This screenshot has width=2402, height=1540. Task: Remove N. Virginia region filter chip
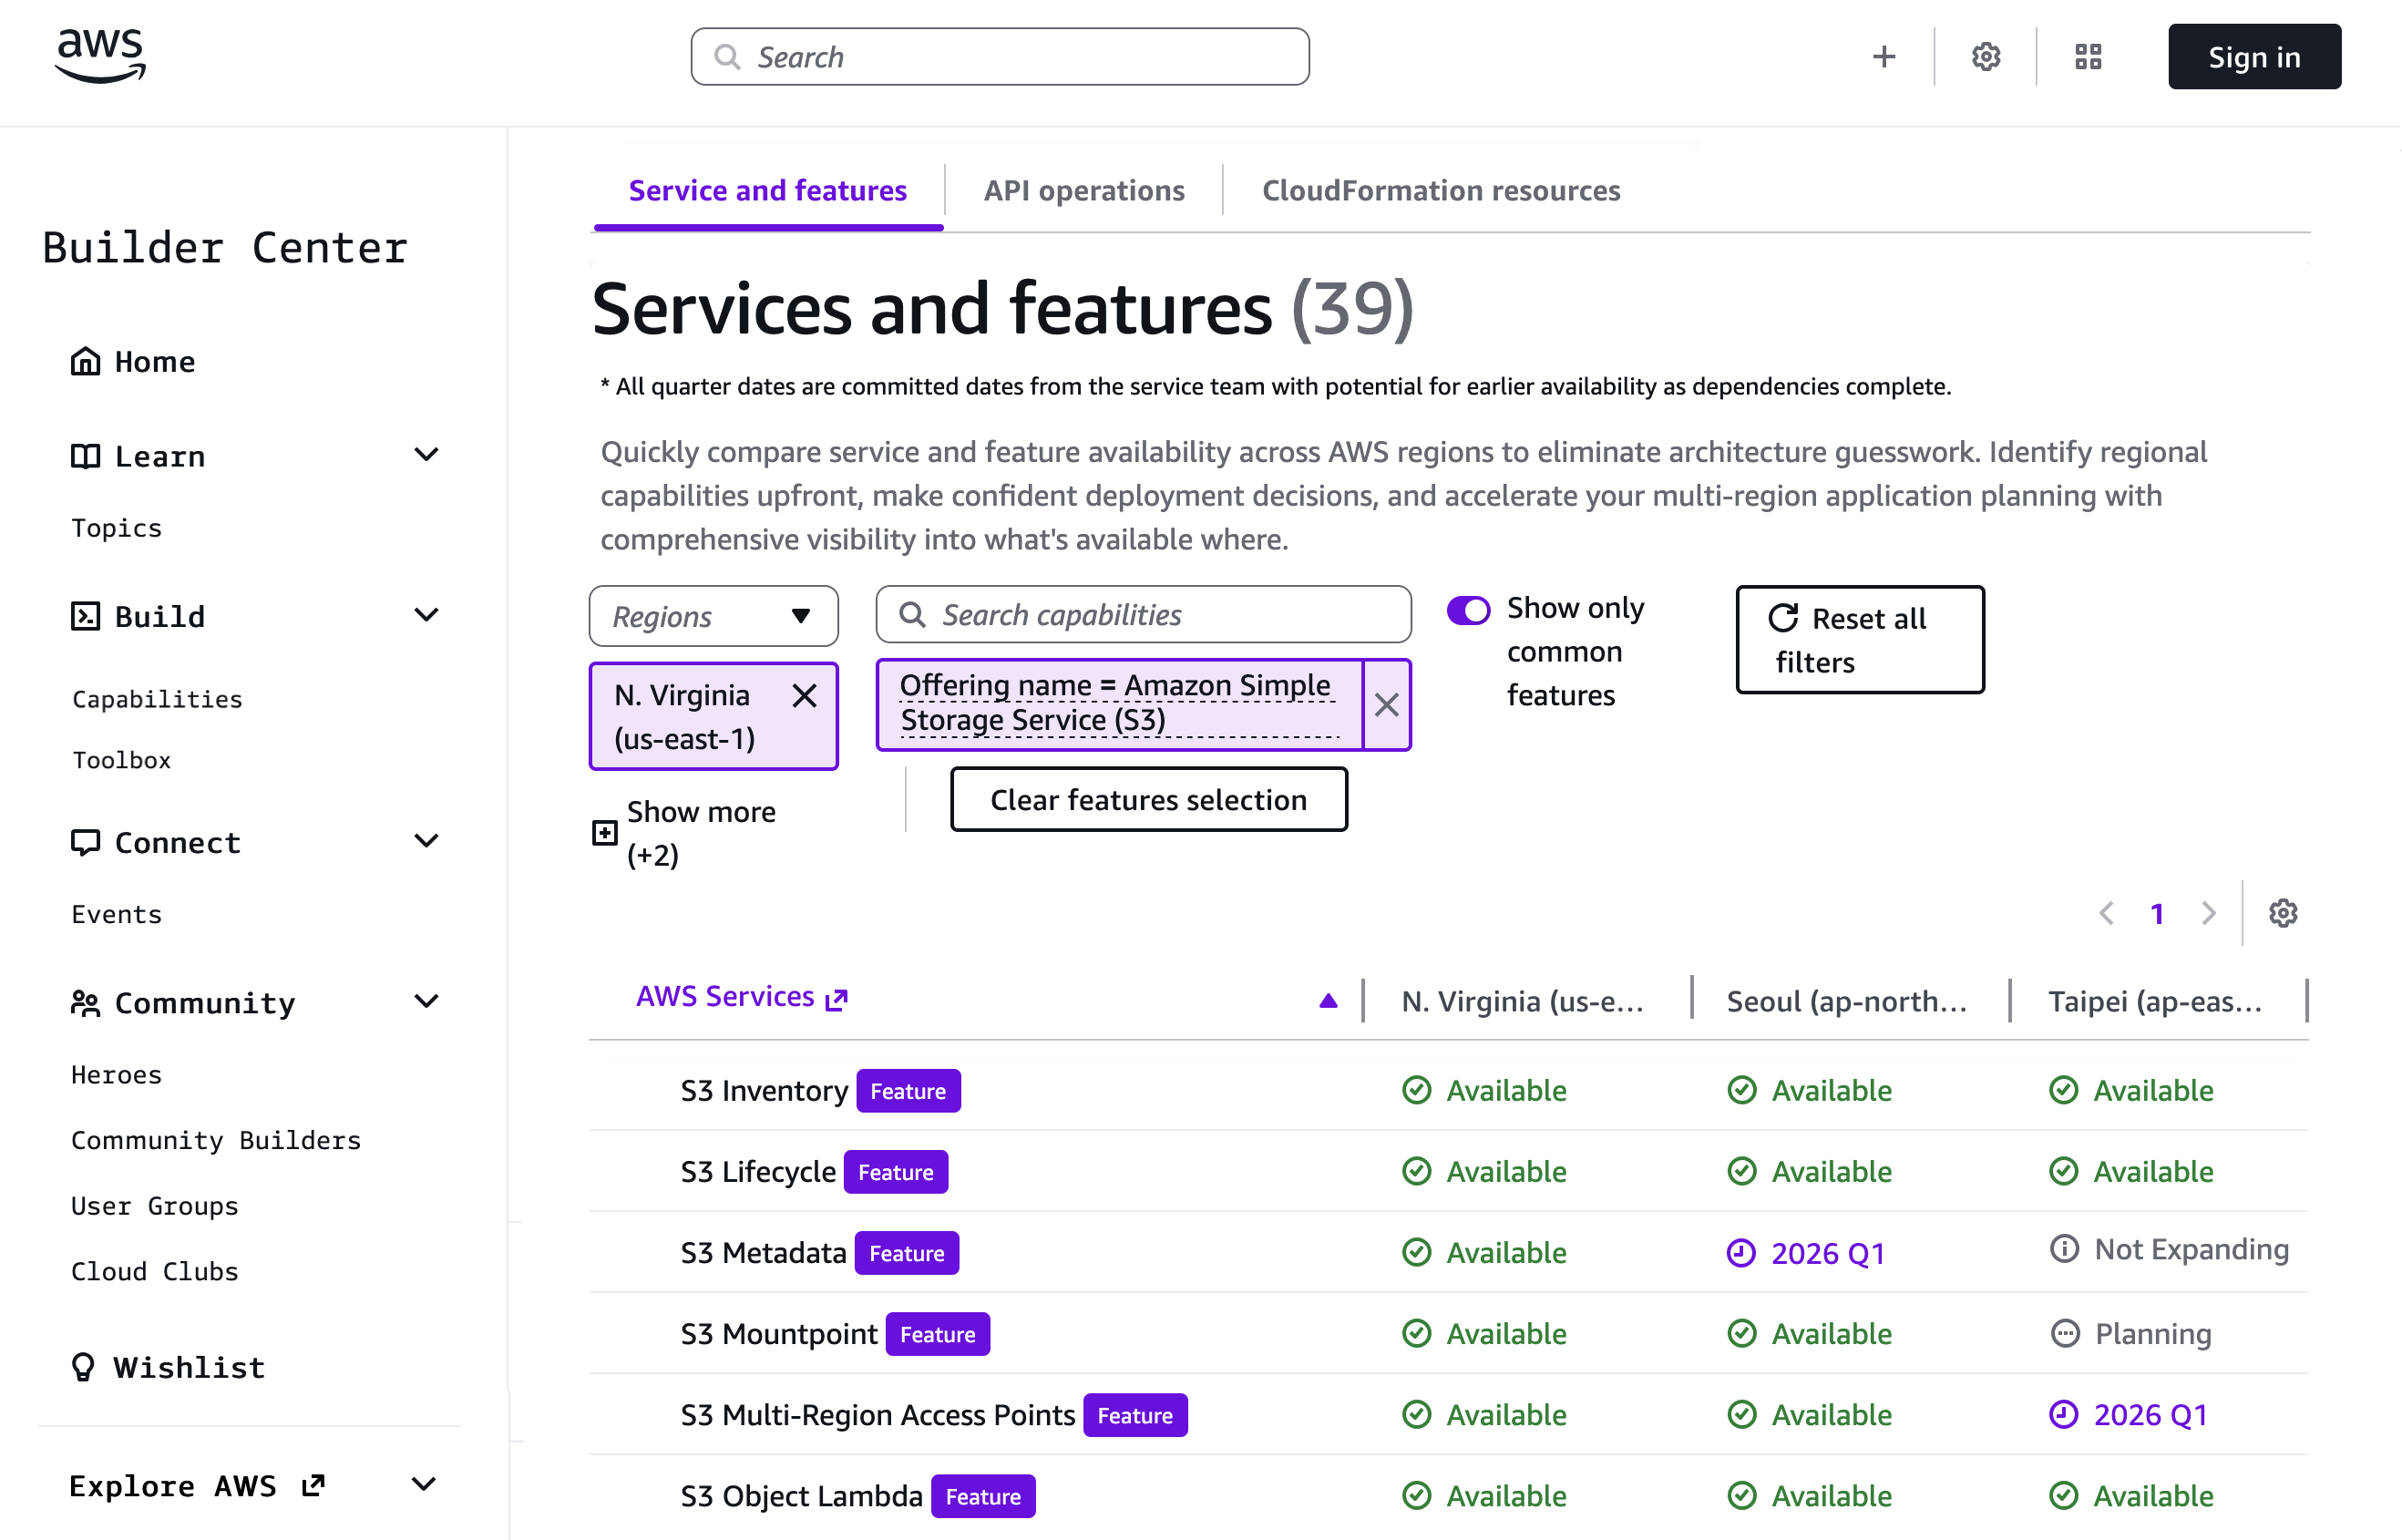coord(804,696)
